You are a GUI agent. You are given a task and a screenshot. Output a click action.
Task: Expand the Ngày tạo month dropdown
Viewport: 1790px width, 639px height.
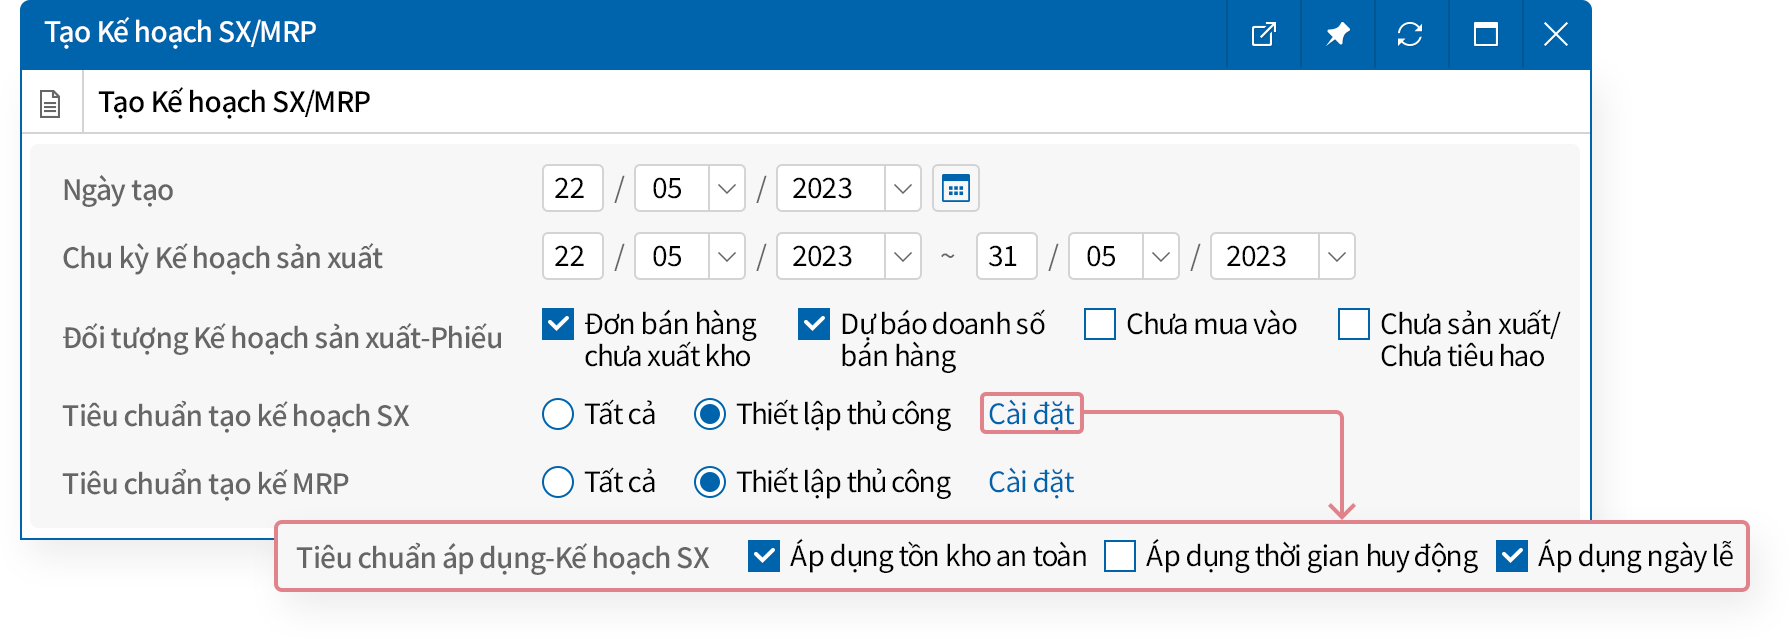726,188
